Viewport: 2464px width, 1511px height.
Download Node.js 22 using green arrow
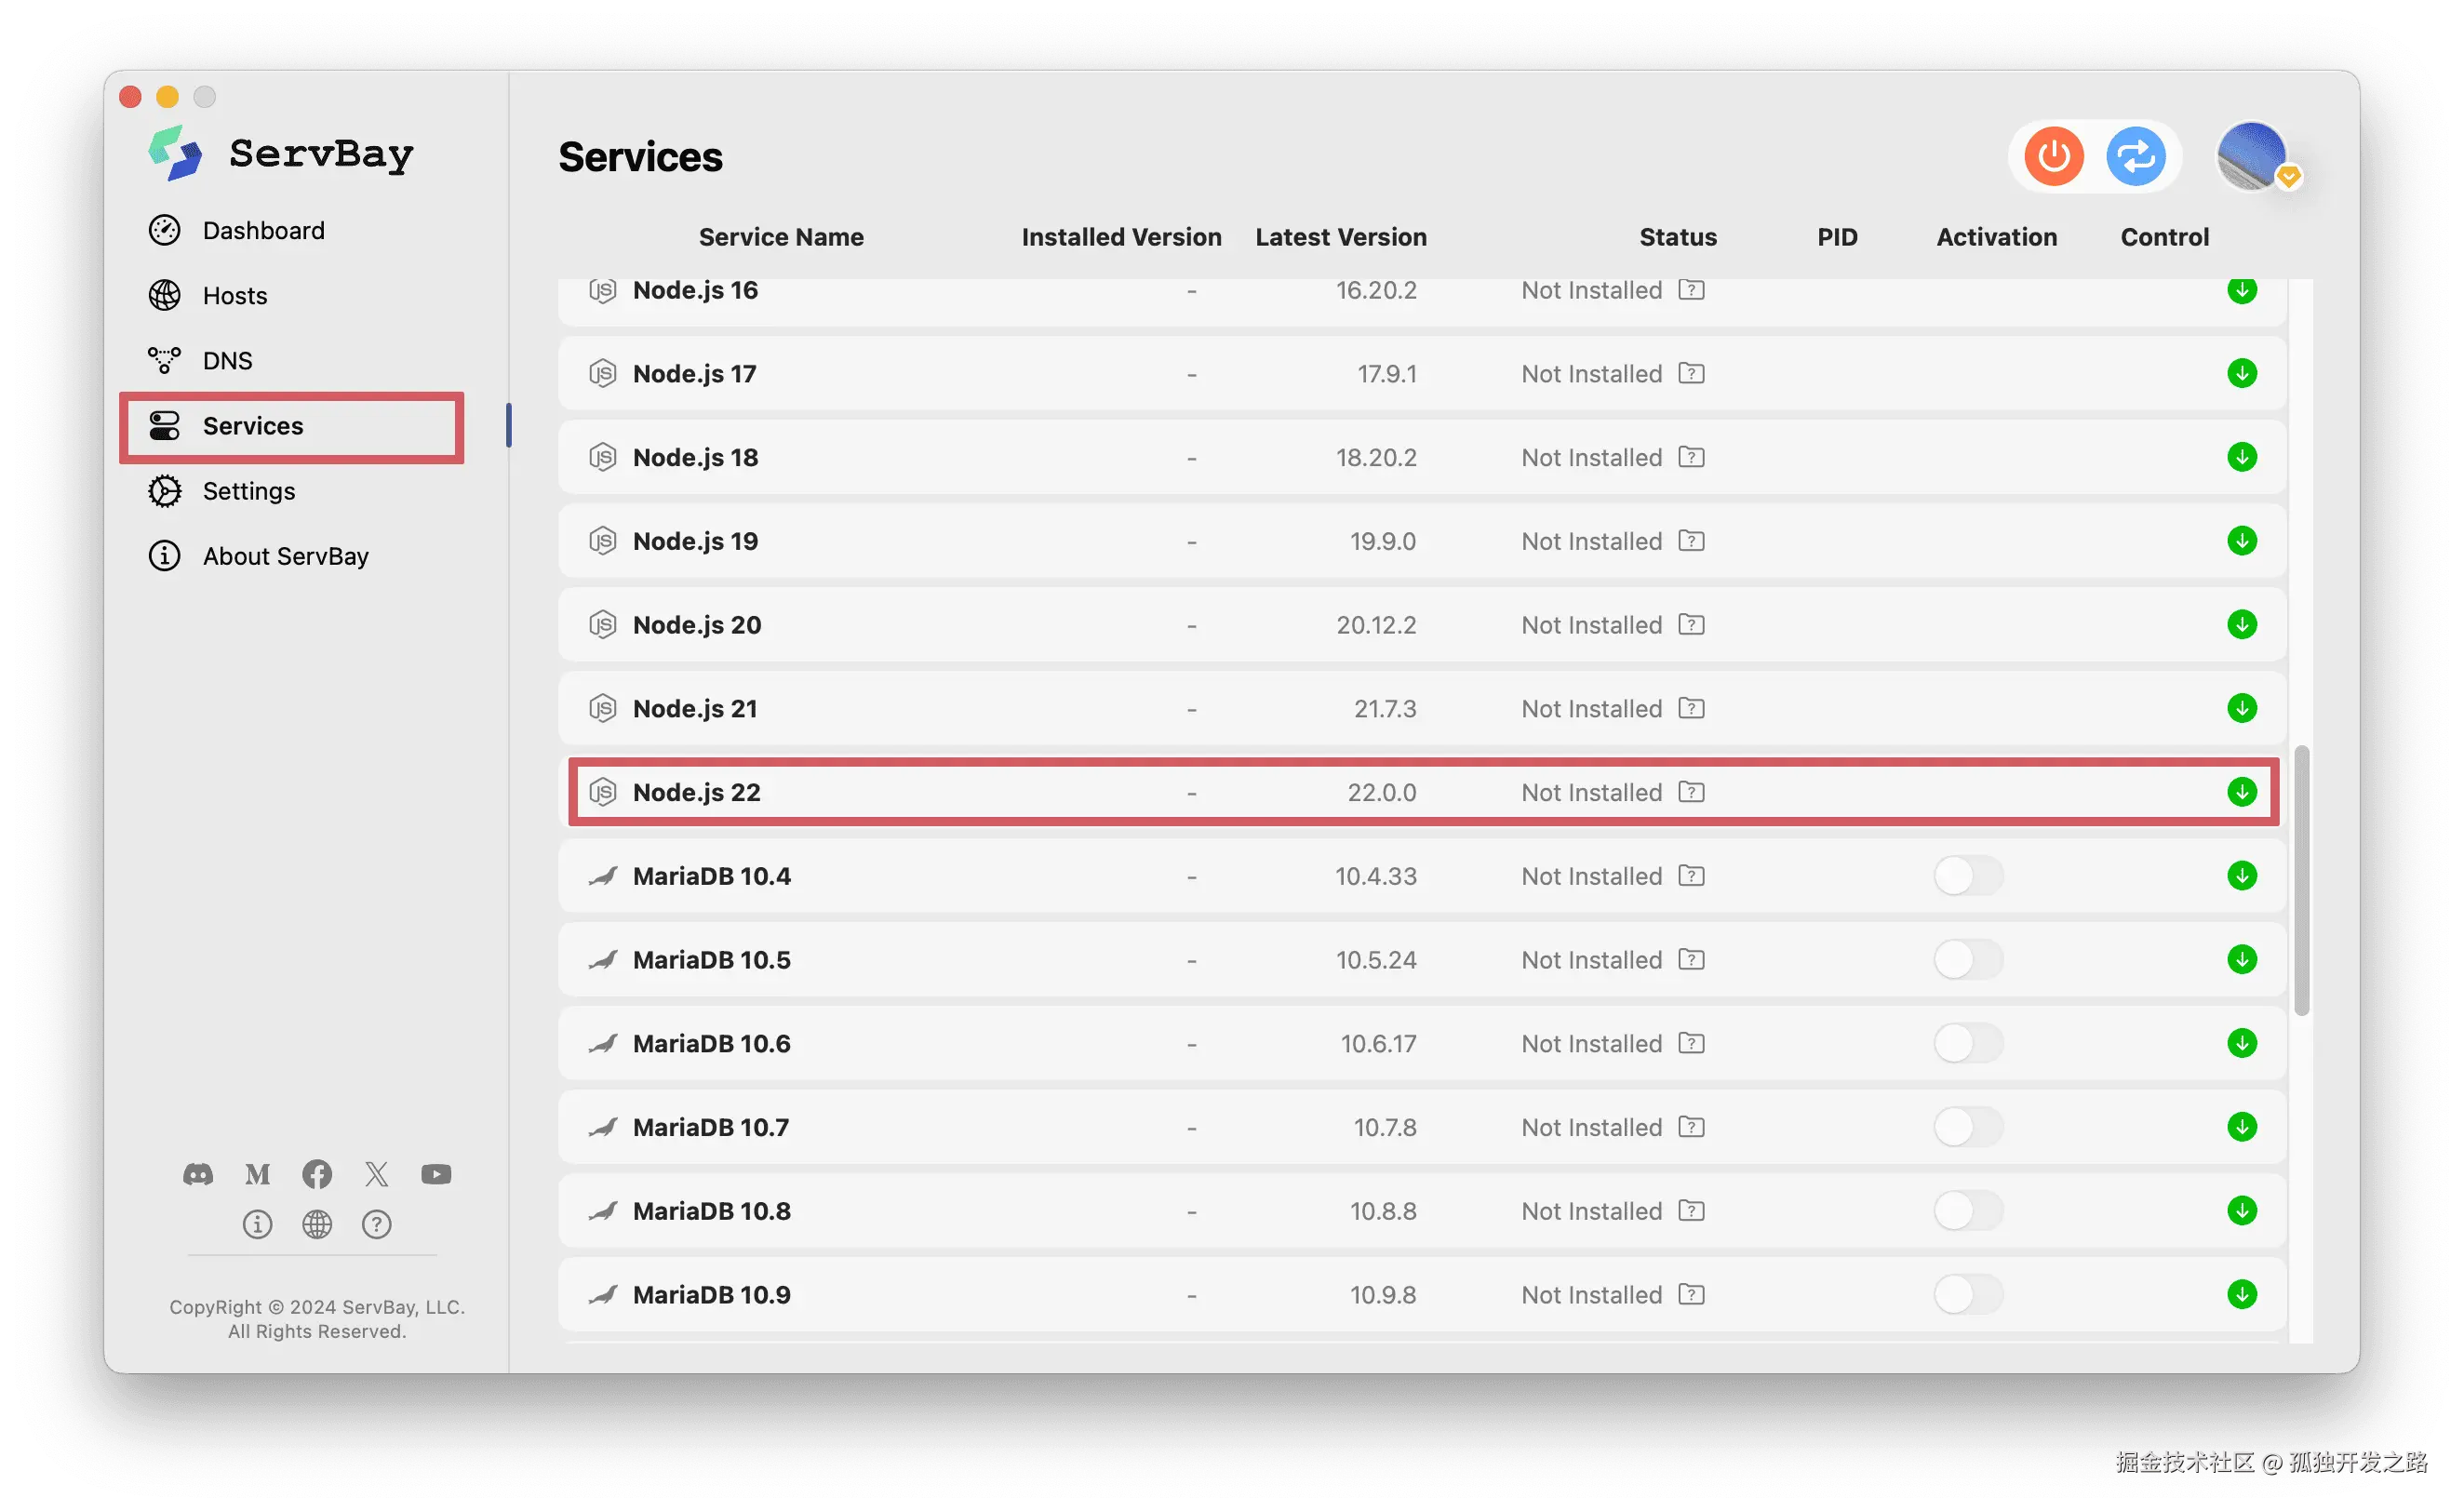click(2241, 792)
